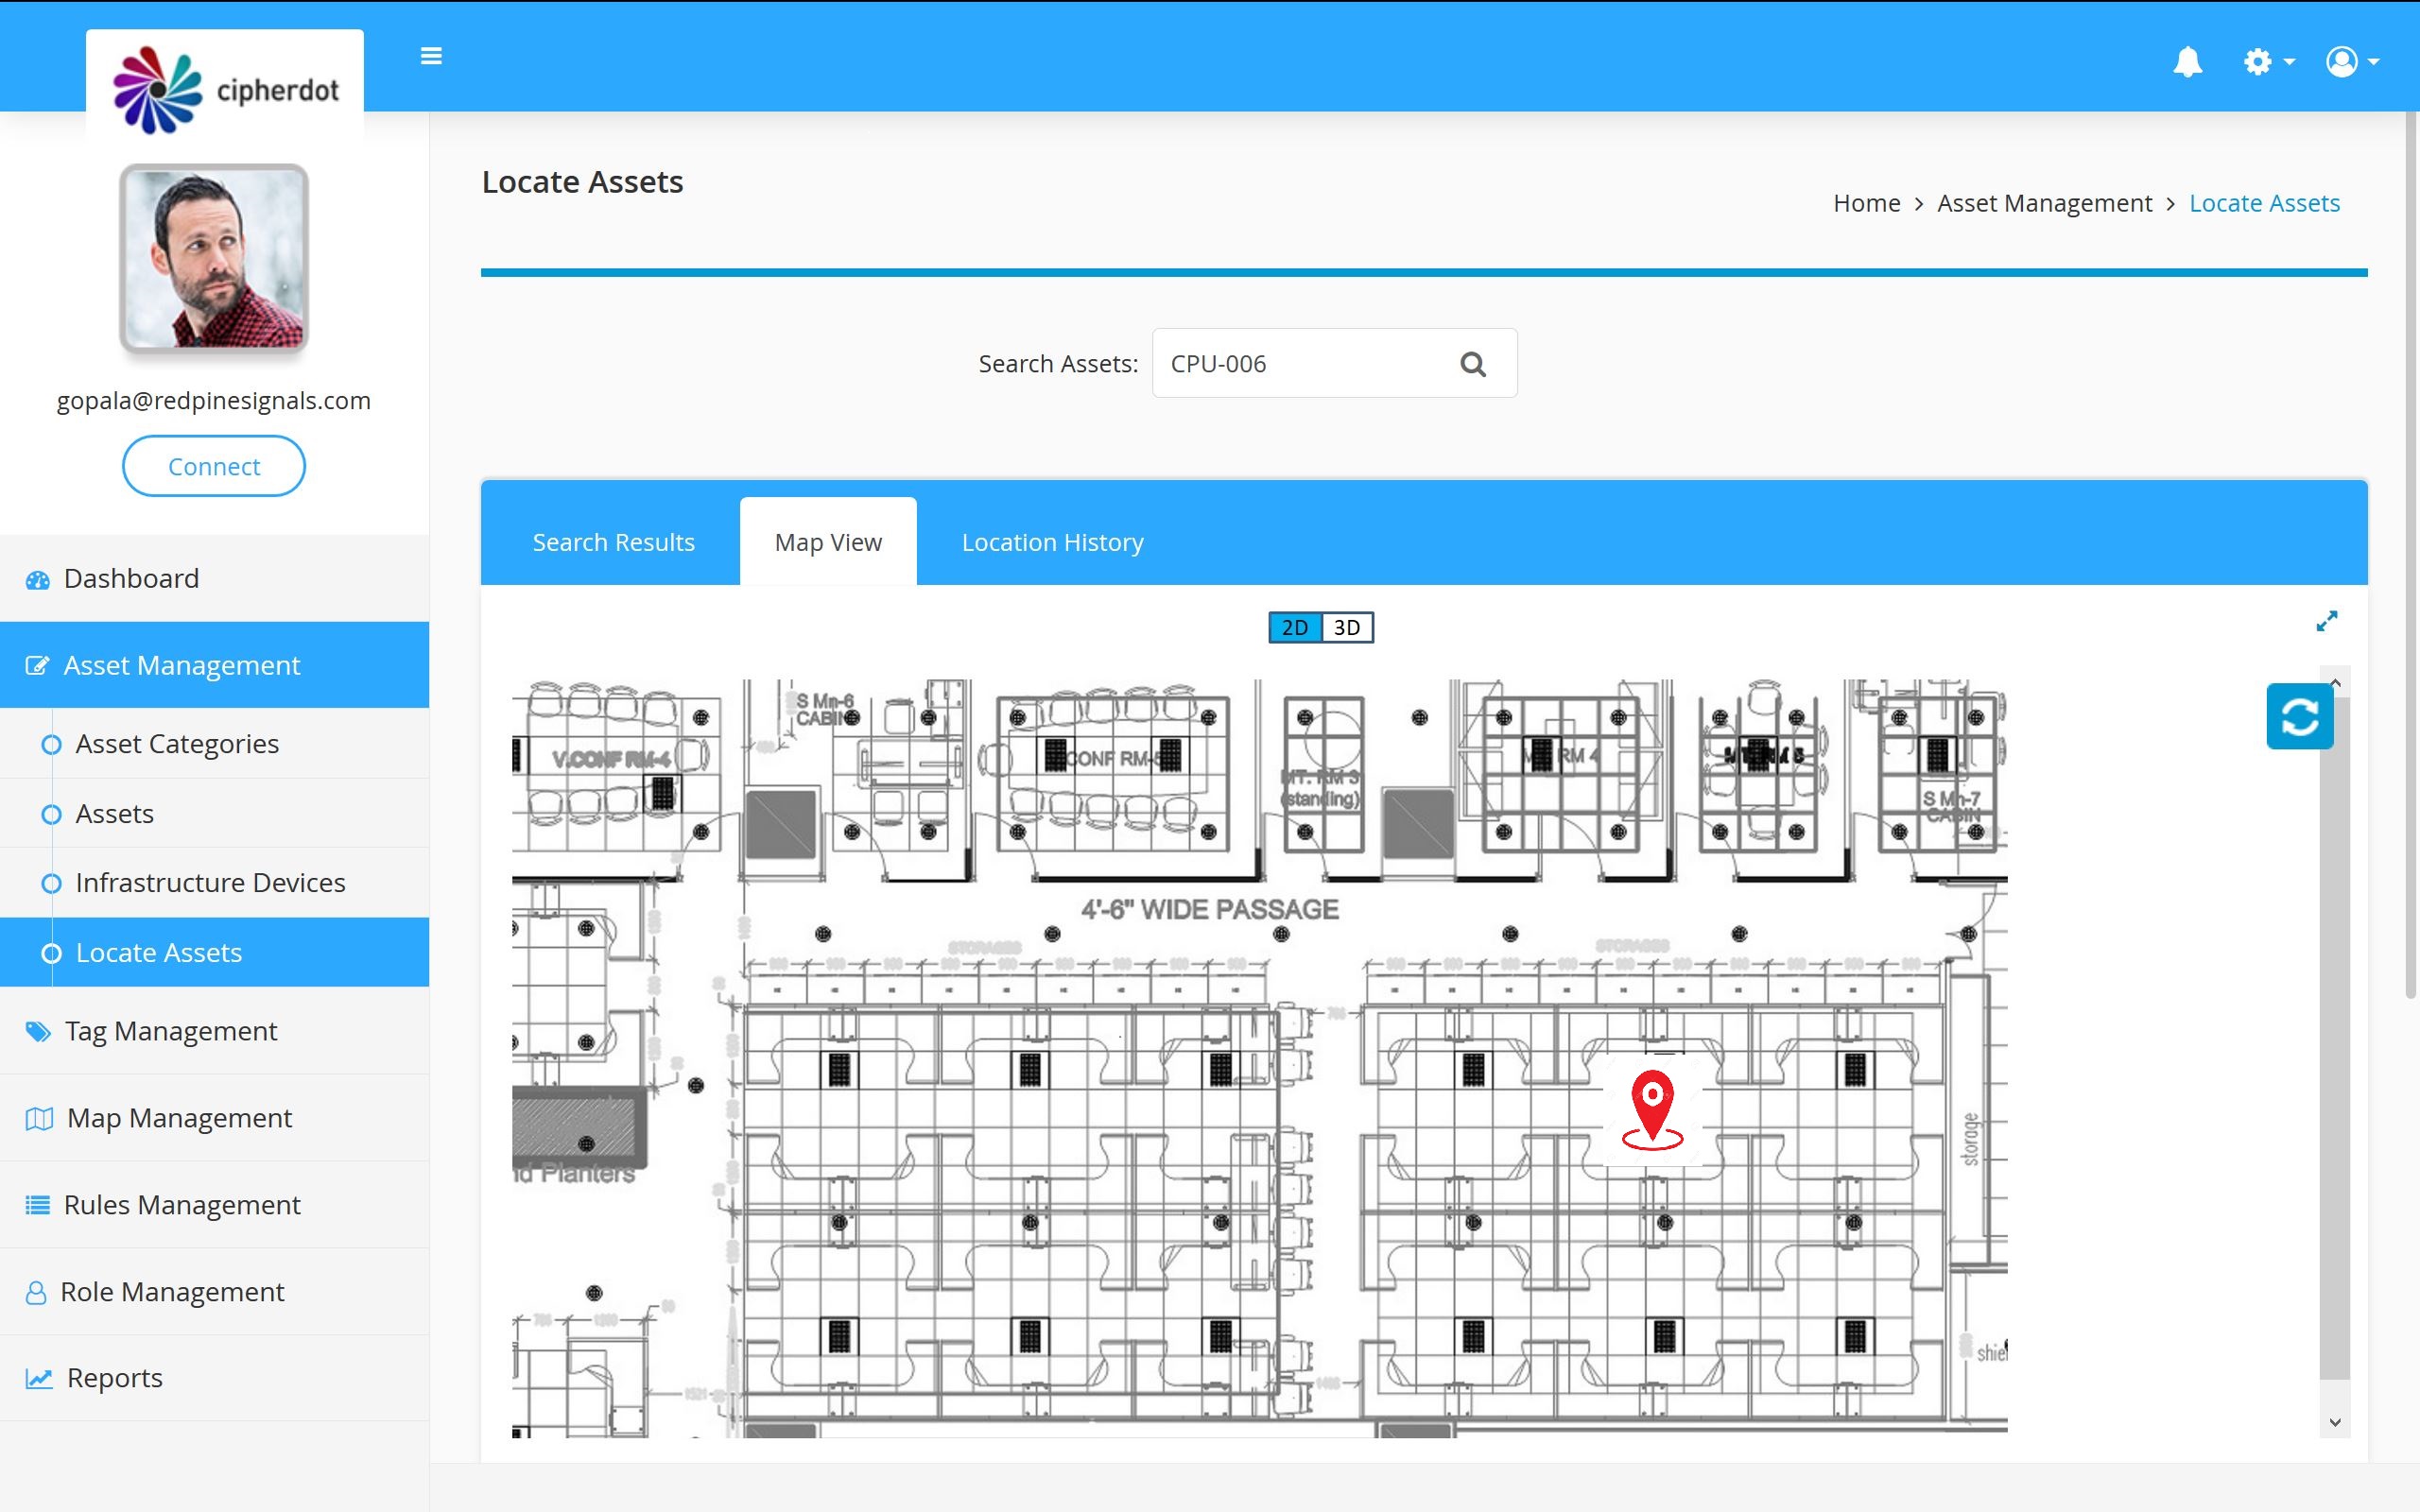Click the hamburger menu icon
Screen dimensions: 2420x1512
coord(431,57)
